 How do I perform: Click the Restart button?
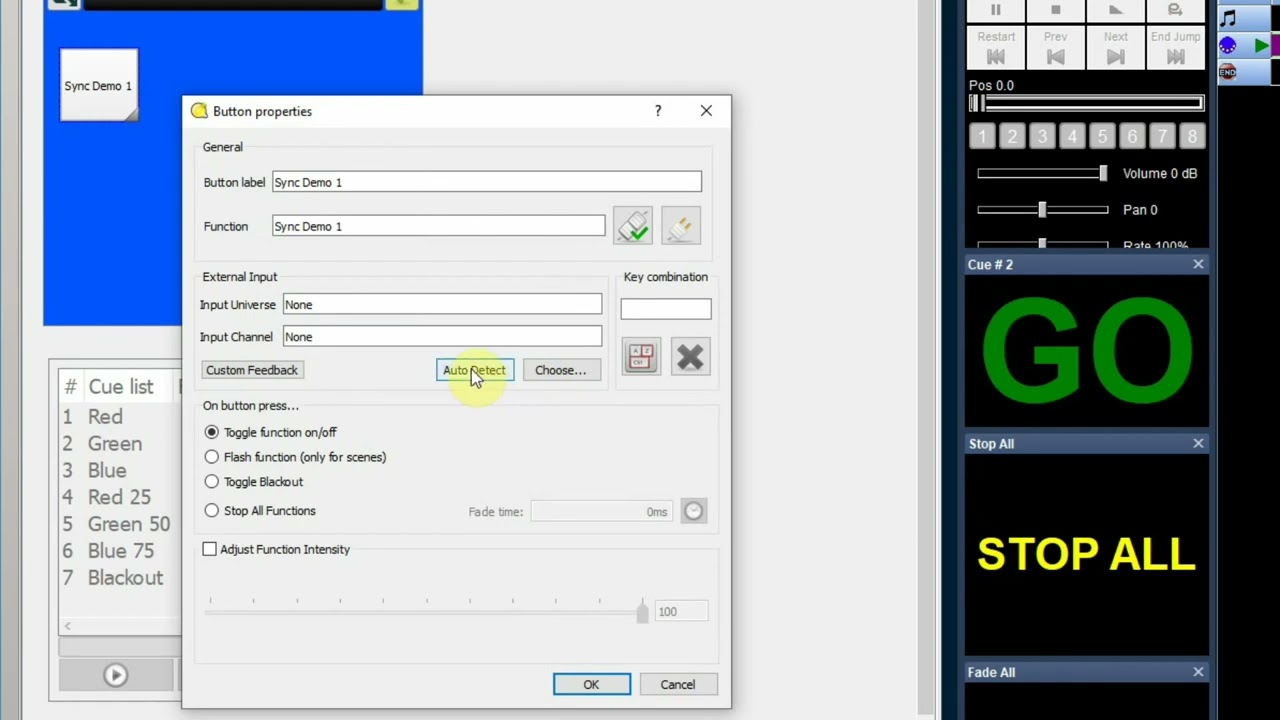click(996, 48)
